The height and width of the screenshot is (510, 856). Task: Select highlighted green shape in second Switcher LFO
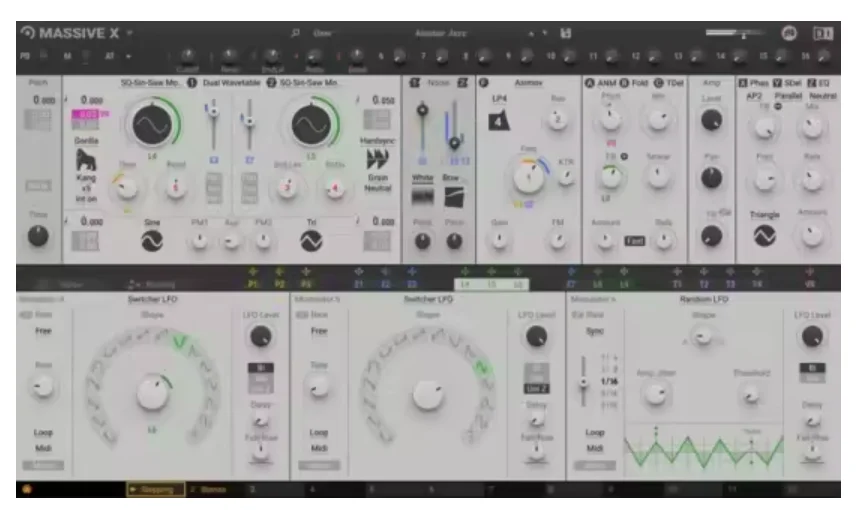pos(482,369)
